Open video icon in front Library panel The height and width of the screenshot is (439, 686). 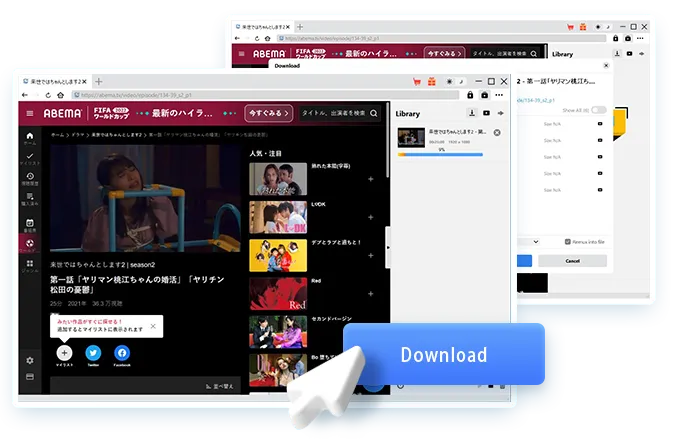[x=486, y=113]
